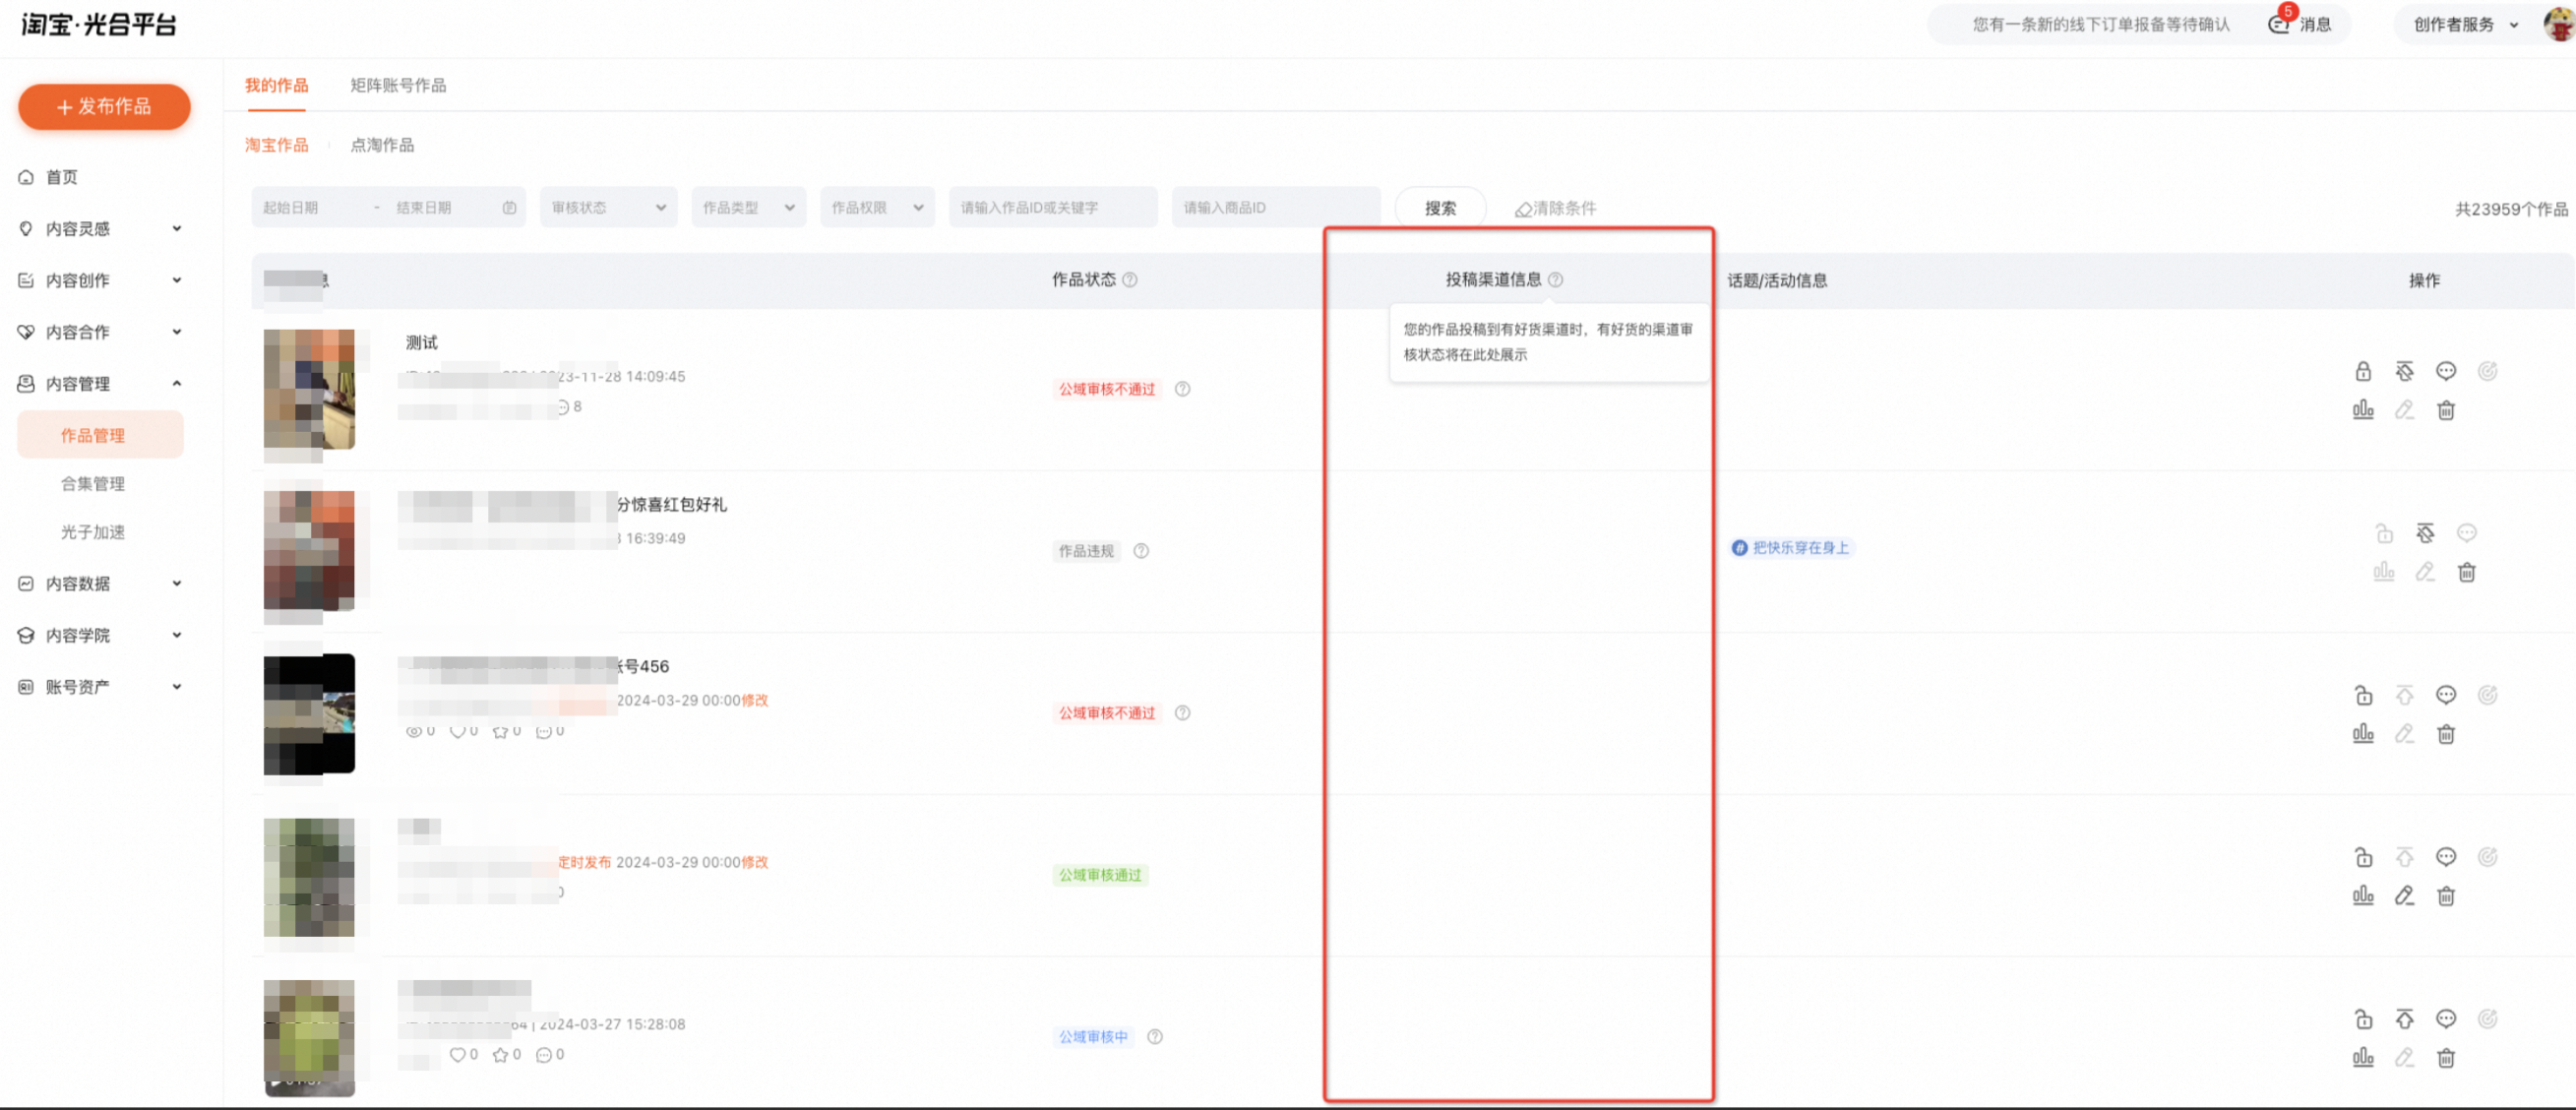This screenshot has width=2576, height=1110.
Task: Click the 发布作品 button
Action: (x=104, y=107)
